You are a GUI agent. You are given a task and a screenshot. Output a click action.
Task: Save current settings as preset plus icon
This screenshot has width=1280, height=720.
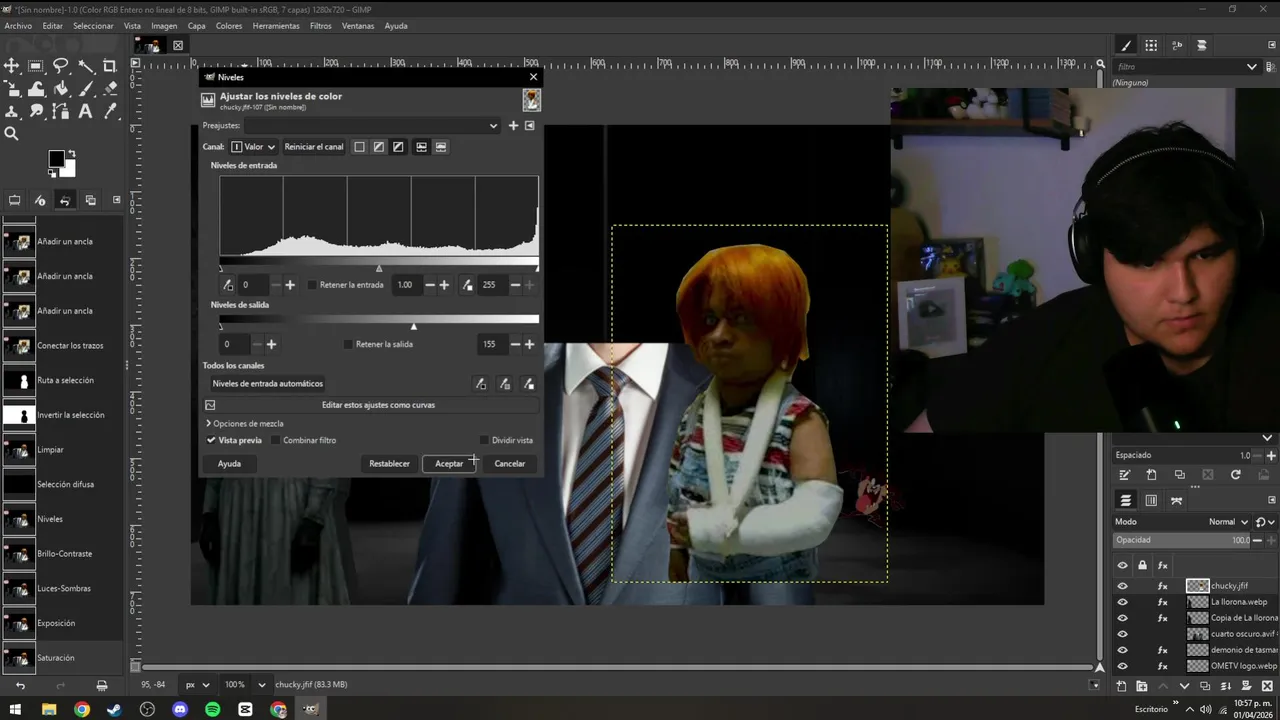(513, 126)
